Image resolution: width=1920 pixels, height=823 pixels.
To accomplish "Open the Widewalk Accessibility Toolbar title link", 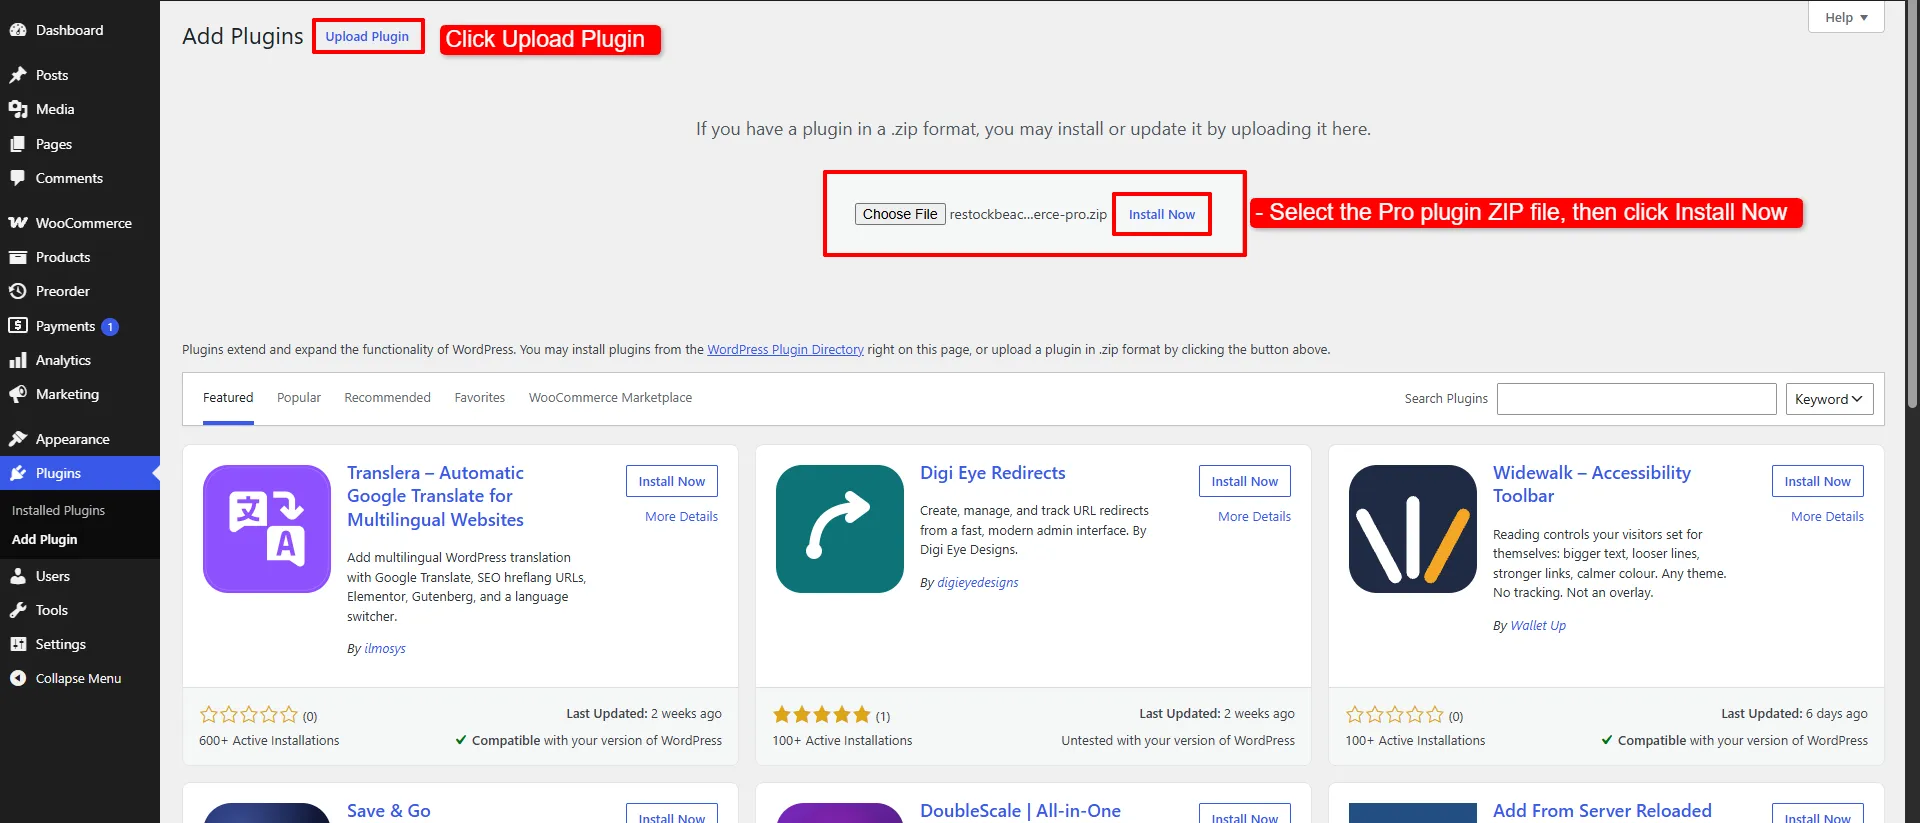I will coord(1592,484).
